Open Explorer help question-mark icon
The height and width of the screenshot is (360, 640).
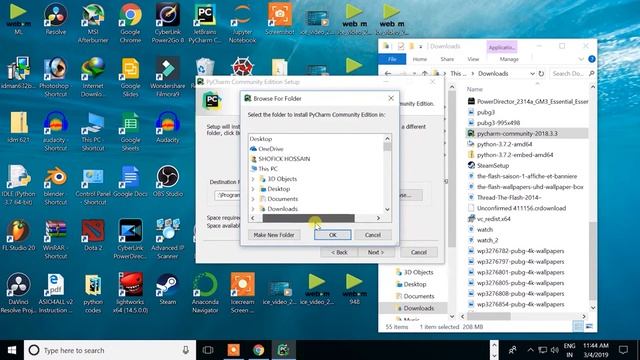point(591,59)
